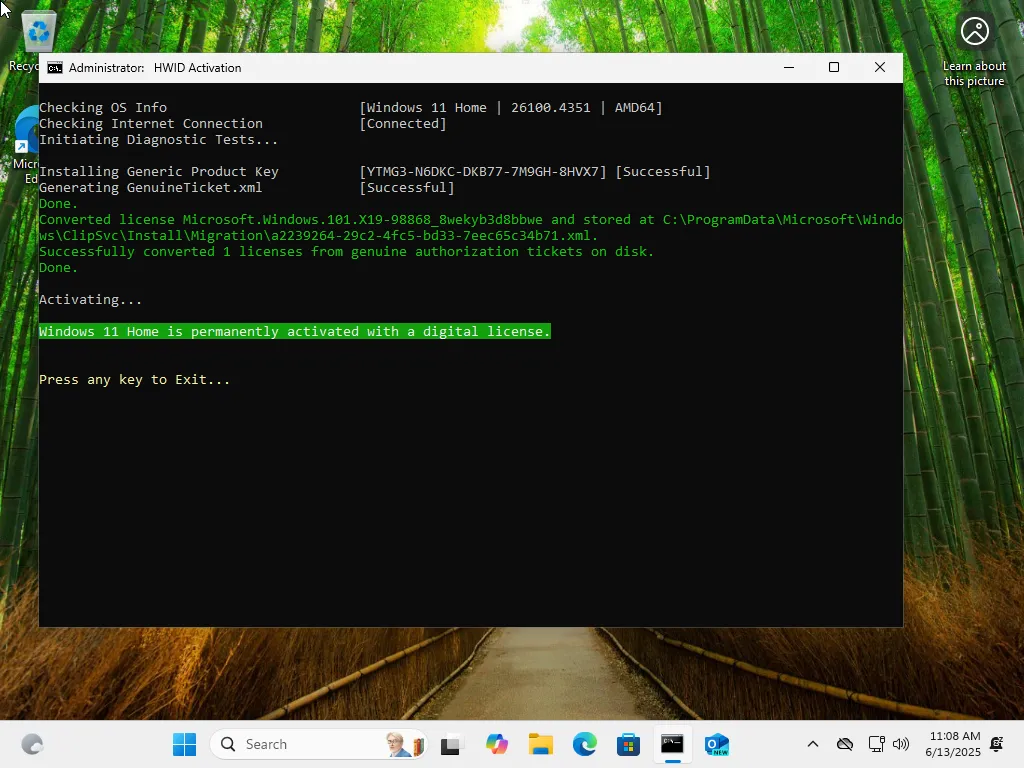Open network status tray icon
Viewport: 1024px width, 768px height.
[876, 744]
